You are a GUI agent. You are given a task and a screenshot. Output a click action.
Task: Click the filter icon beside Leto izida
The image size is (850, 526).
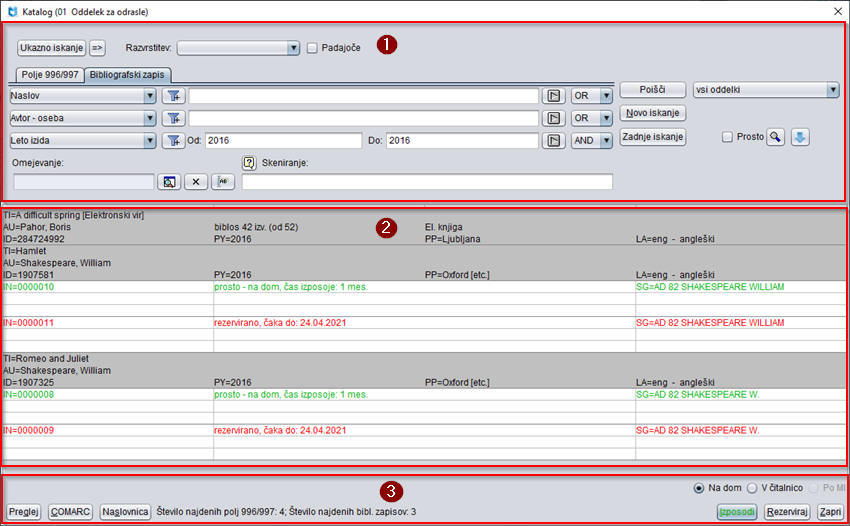coord(174,141)
